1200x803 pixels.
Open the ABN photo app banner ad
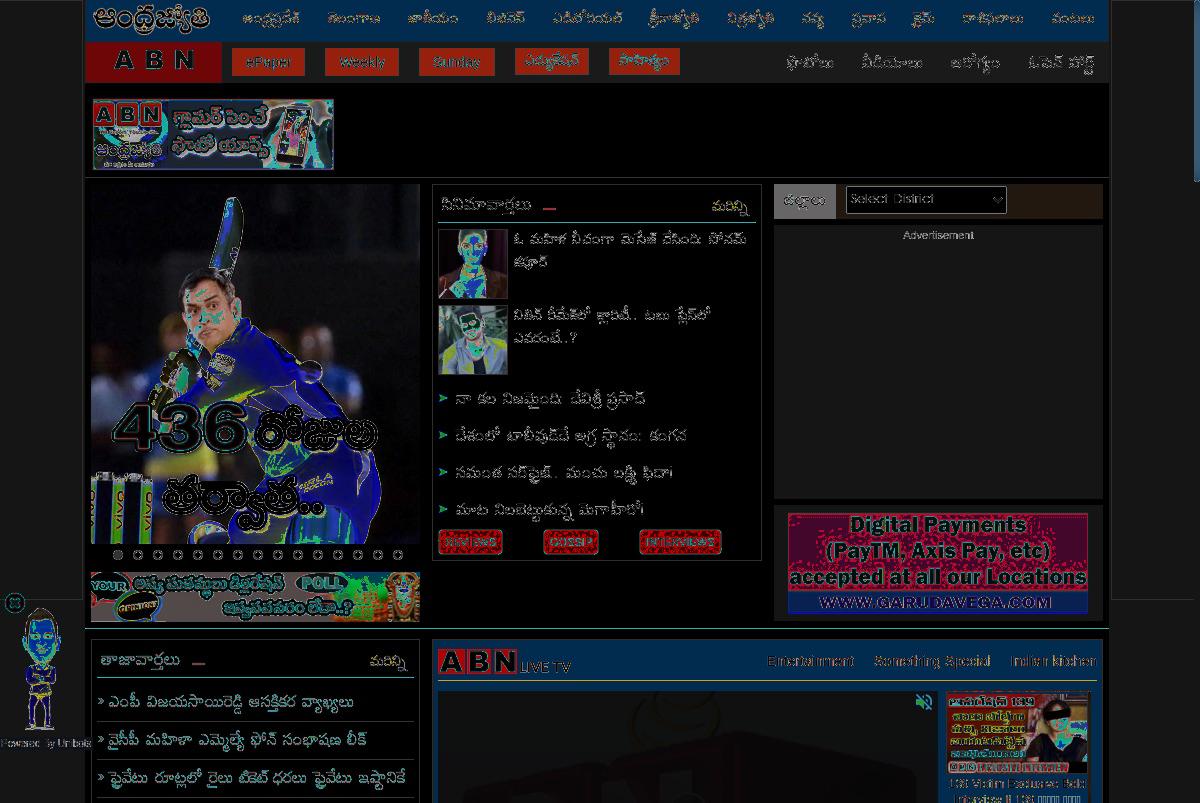213,134
